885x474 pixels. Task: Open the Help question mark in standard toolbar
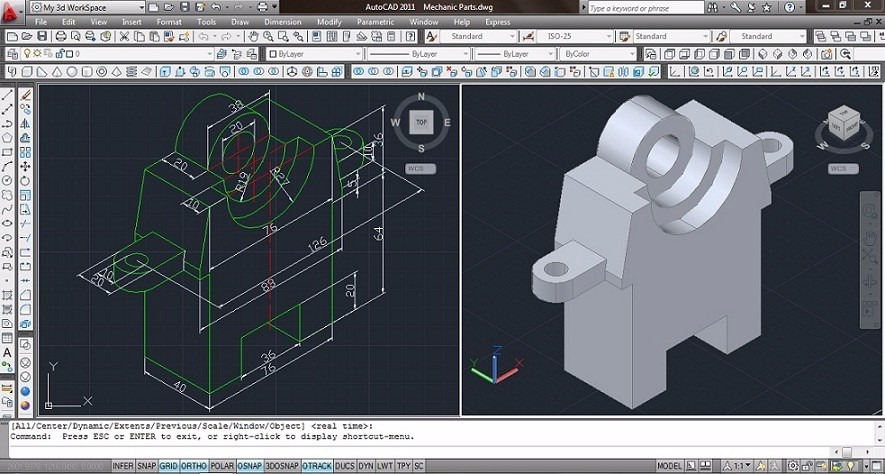410,37
